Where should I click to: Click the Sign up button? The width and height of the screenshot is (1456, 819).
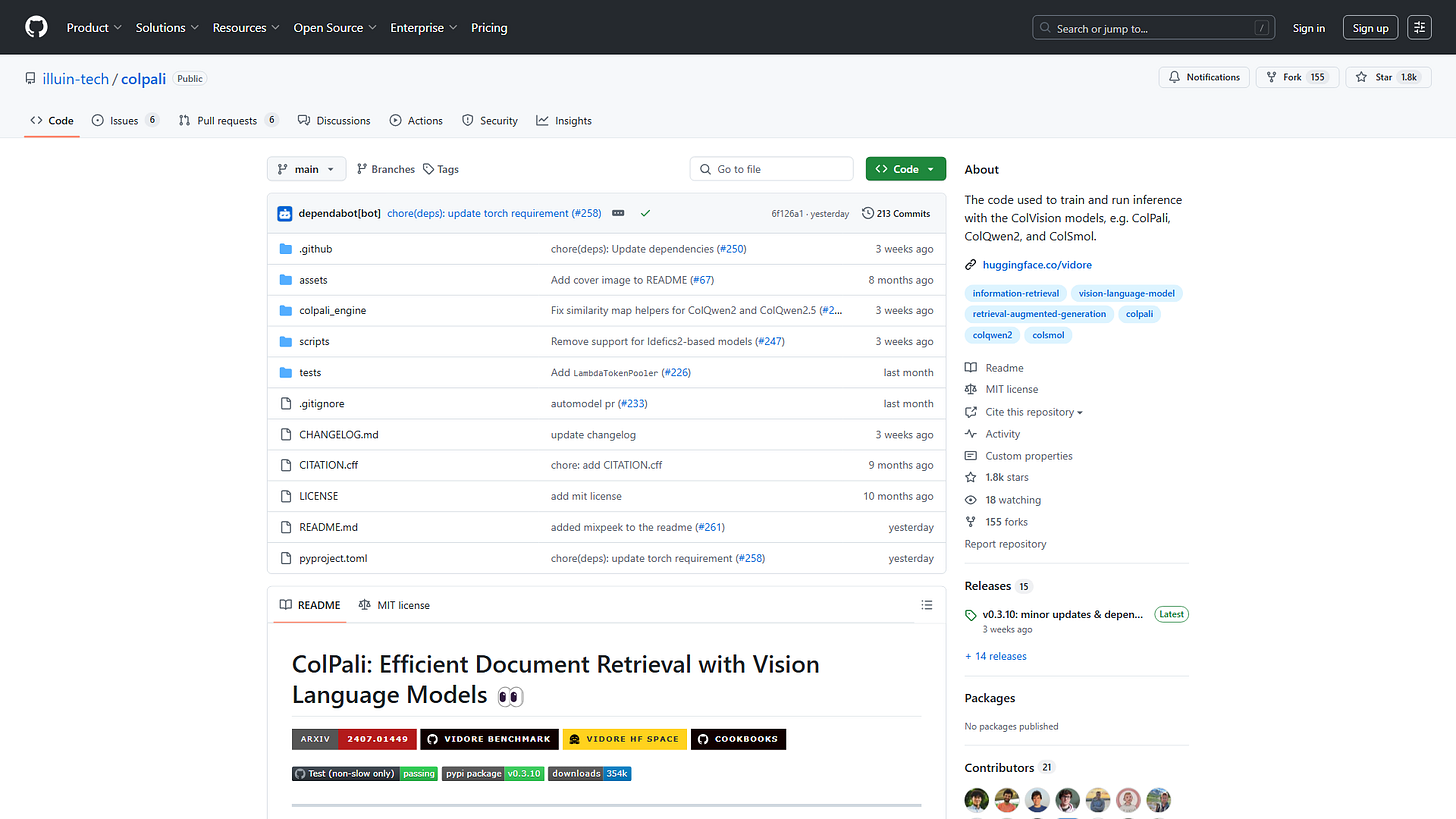pos(1370,28)
